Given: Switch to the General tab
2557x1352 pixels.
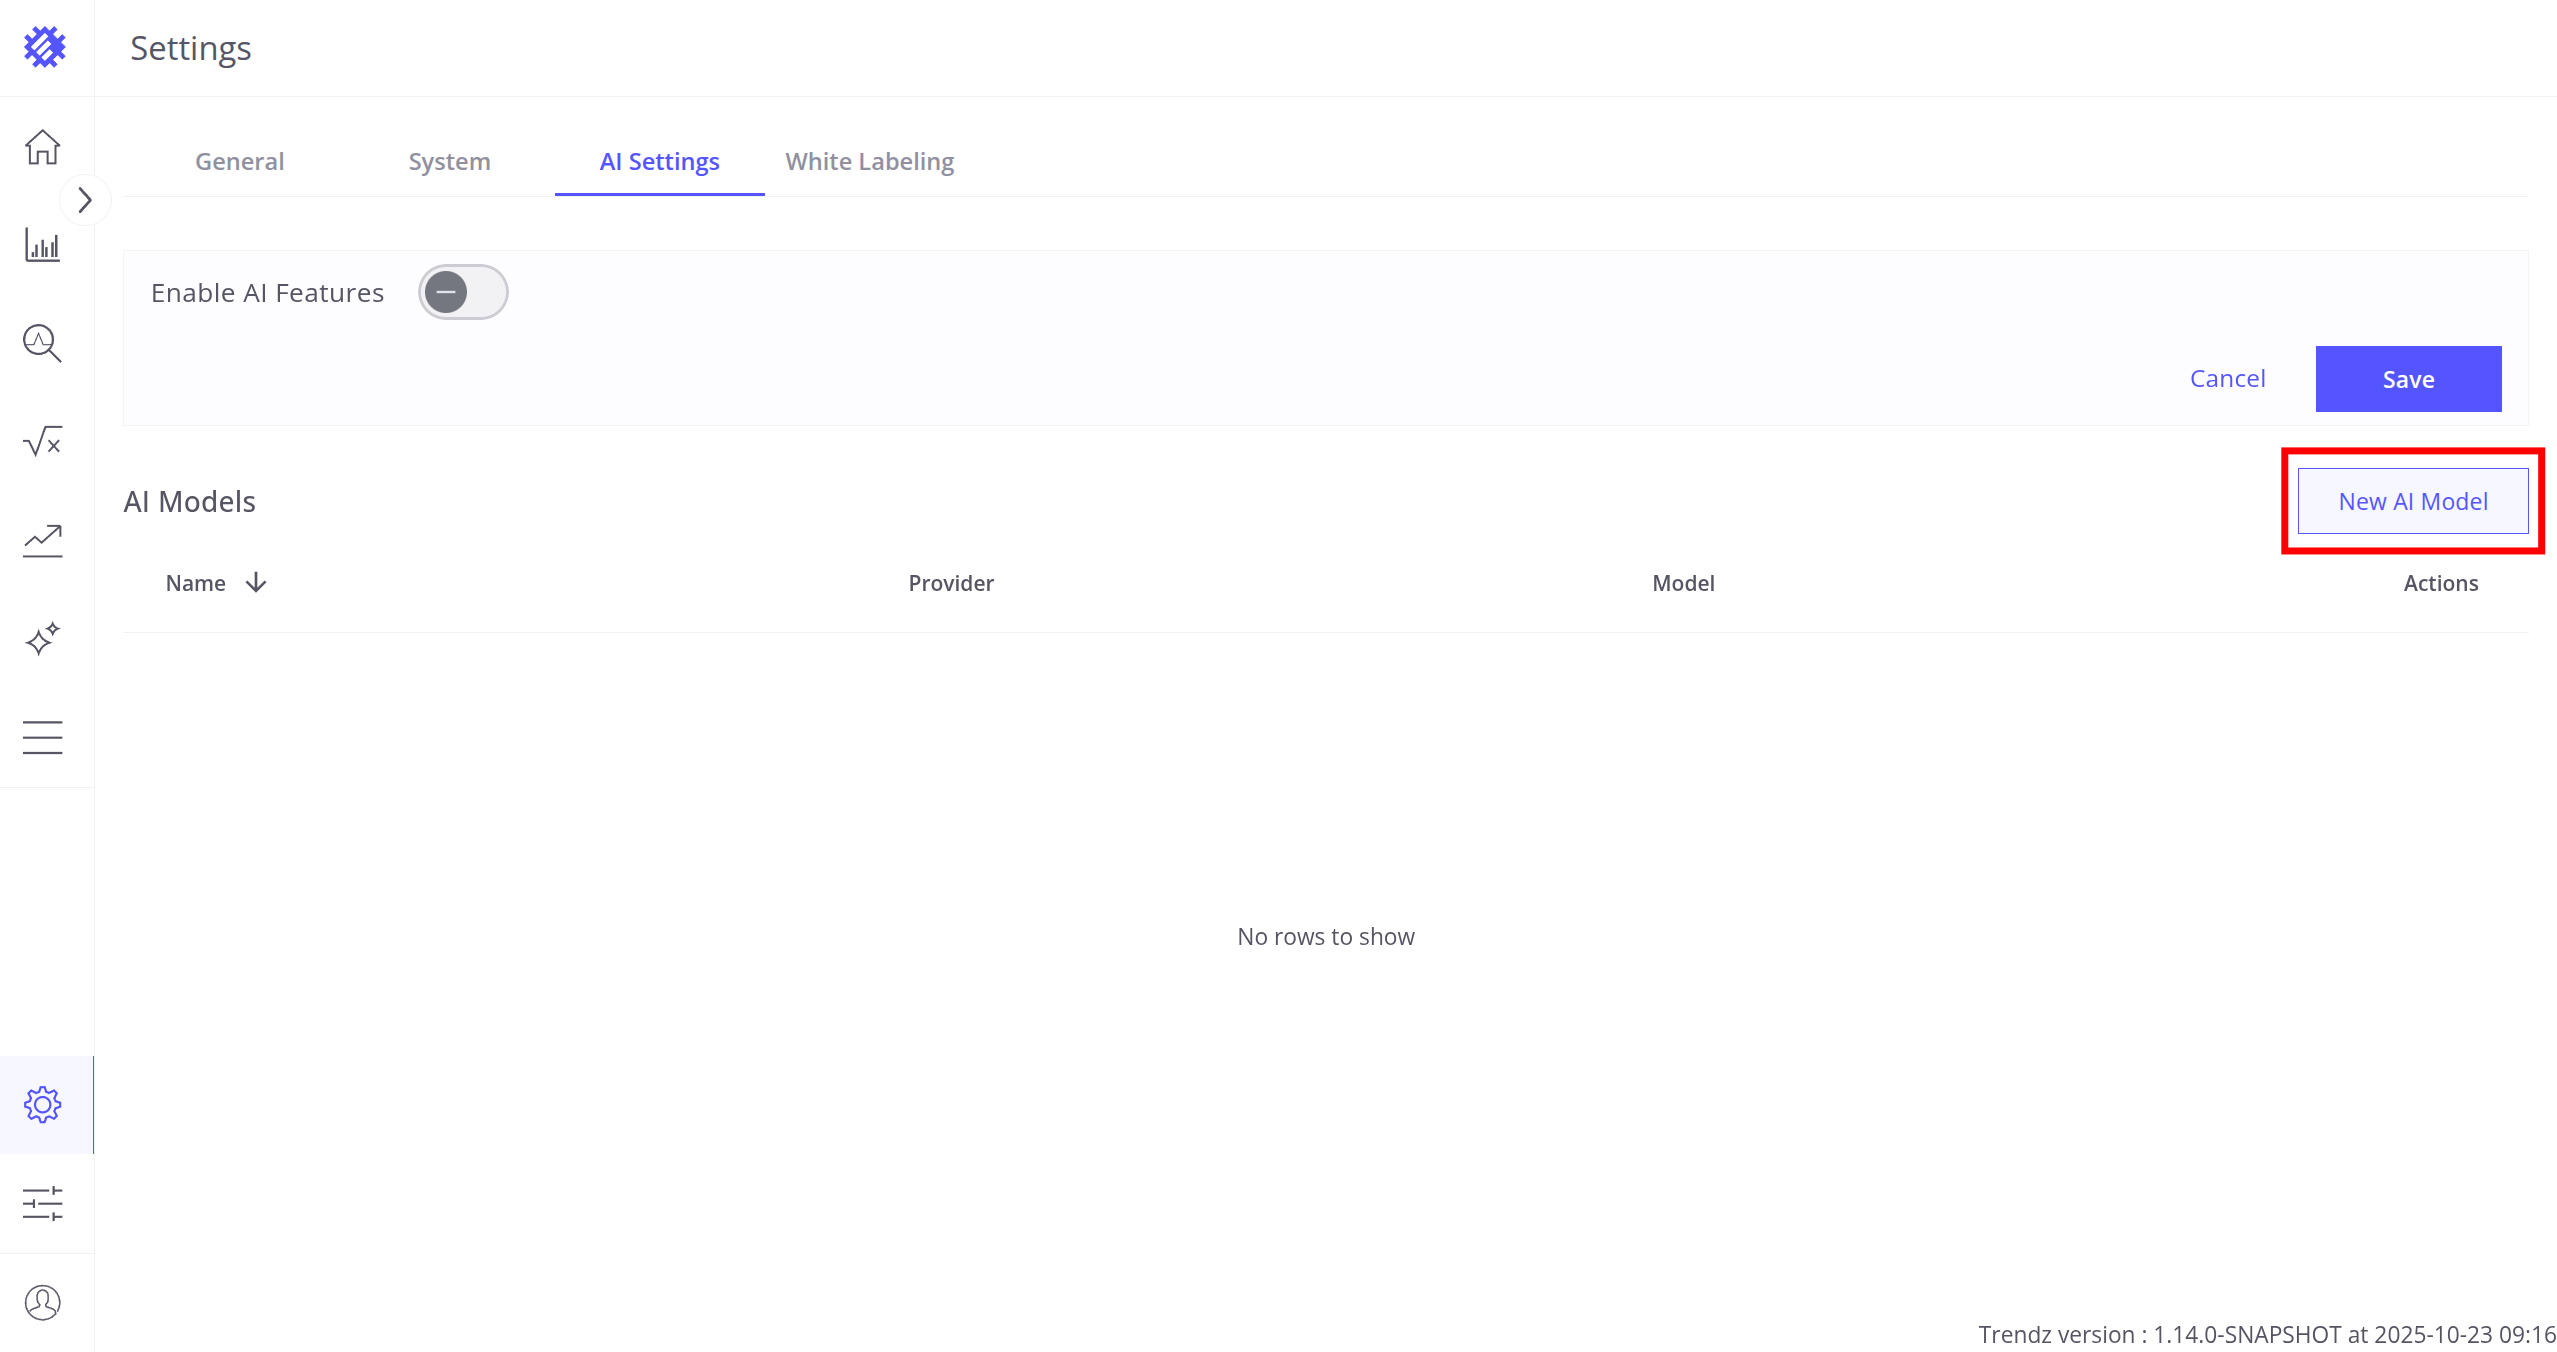Looking at the screenshot, I should tap(239, 162).
